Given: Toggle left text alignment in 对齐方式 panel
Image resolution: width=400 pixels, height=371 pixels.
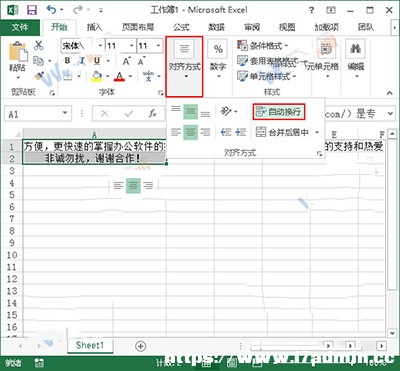Looking at the screenshot, I should [x=176, y=132].
